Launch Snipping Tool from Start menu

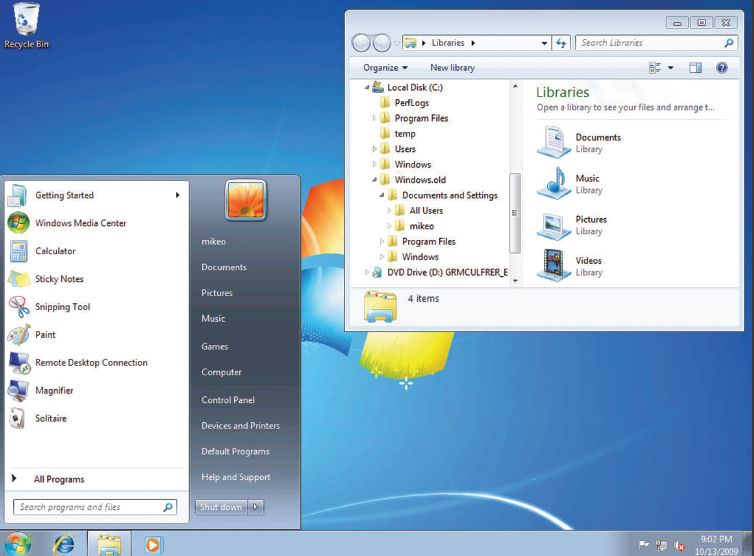pos(62,307)
